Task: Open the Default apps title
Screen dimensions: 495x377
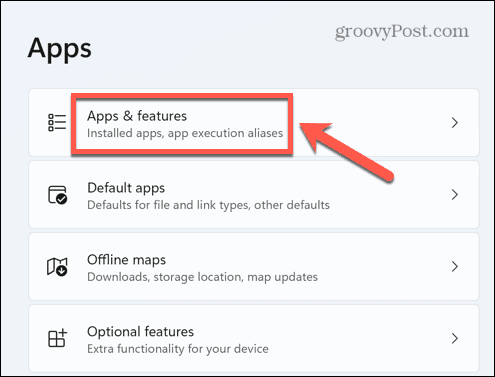Action: click(126, 188)
